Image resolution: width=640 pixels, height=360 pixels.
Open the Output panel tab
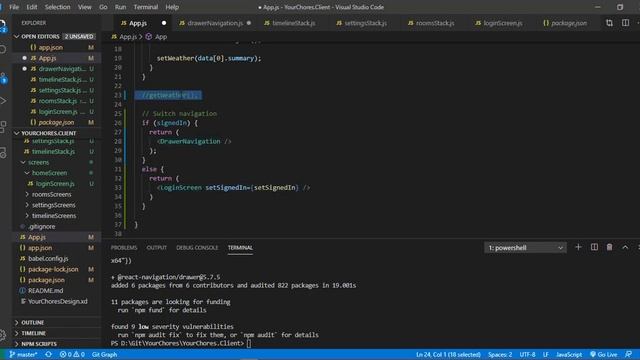tap(157, 247)
